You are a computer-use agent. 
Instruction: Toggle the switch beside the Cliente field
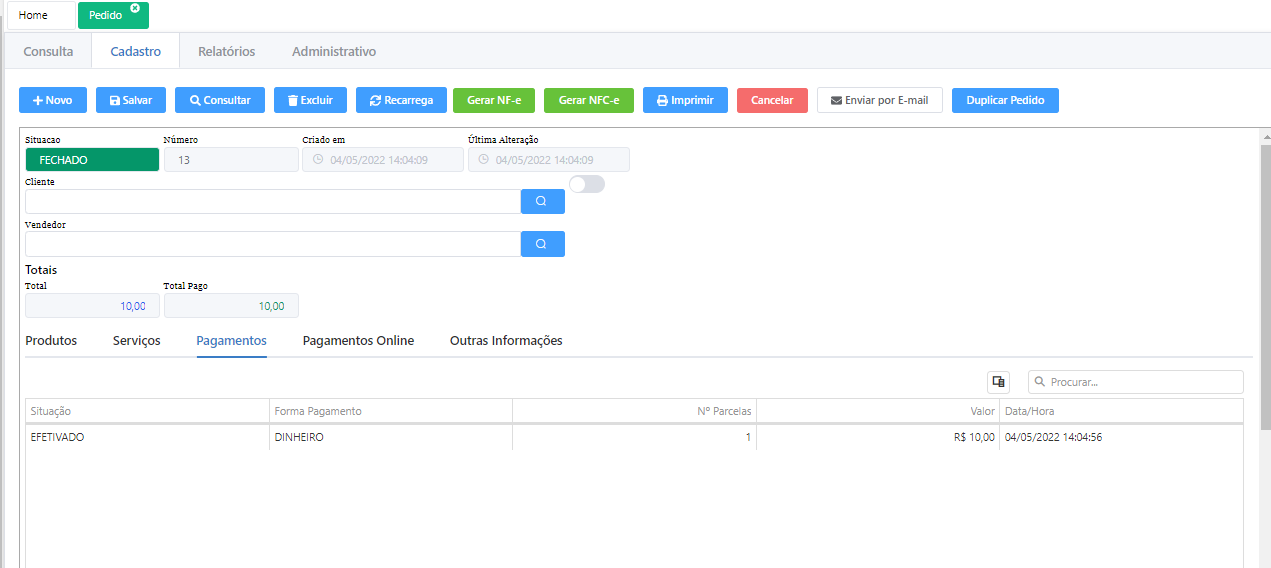tap(587, 184)
